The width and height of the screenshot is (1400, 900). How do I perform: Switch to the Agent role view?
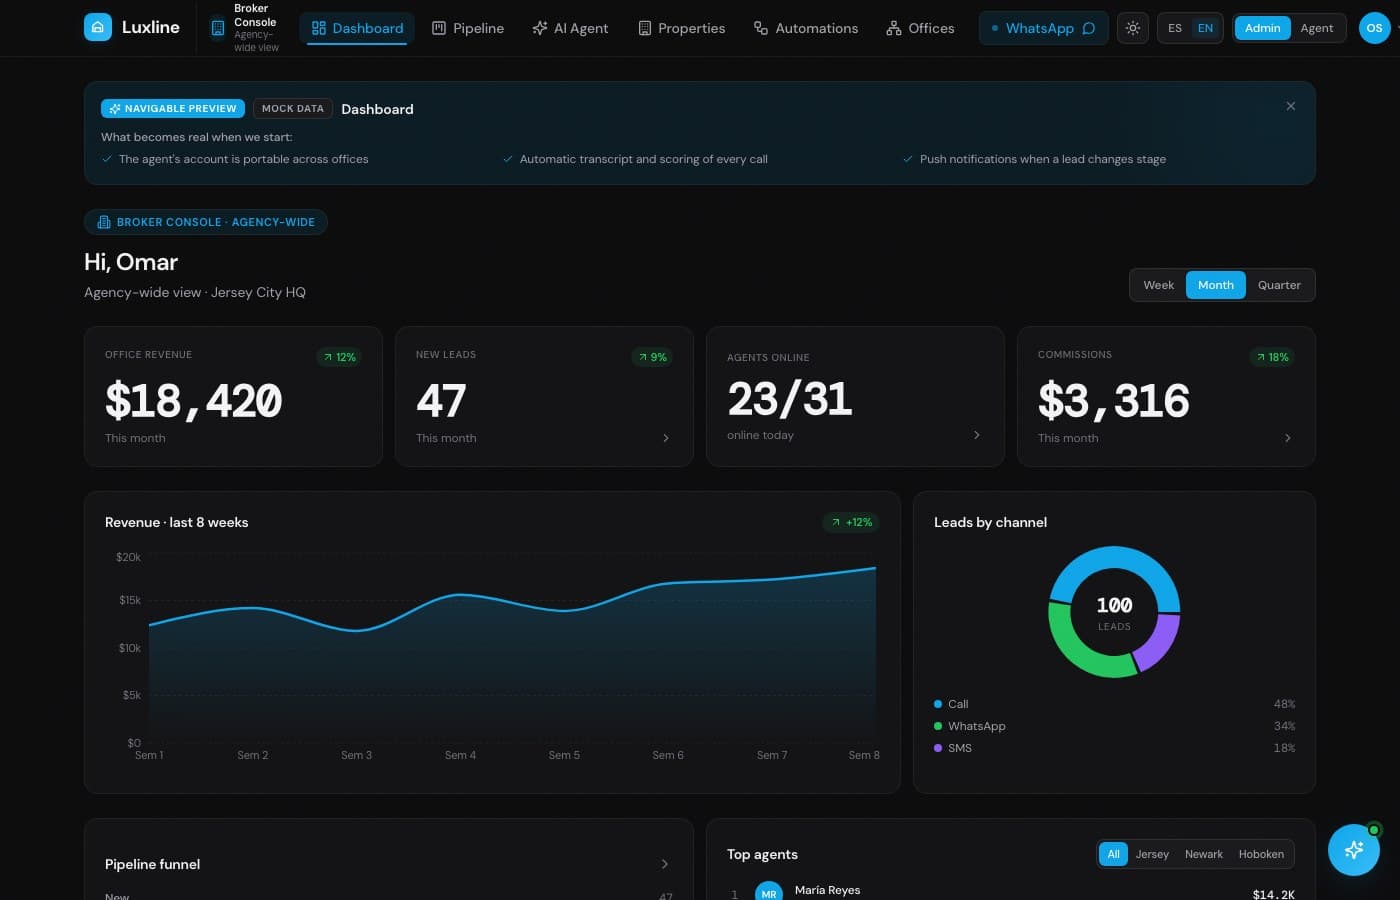[x=1316, y=28]
